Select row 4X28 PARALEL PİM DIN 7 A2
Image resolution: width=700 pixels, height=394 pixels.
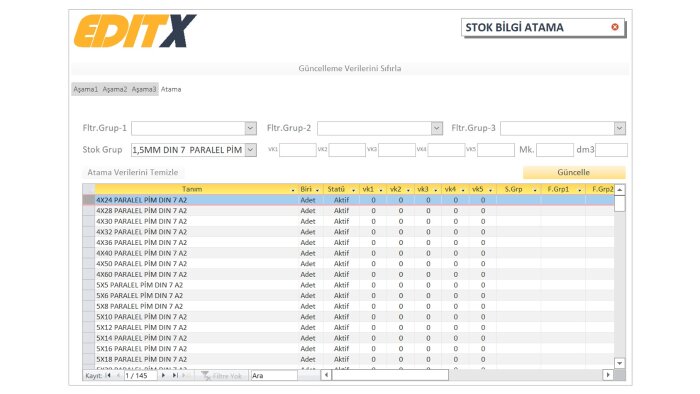coord(348,211)
